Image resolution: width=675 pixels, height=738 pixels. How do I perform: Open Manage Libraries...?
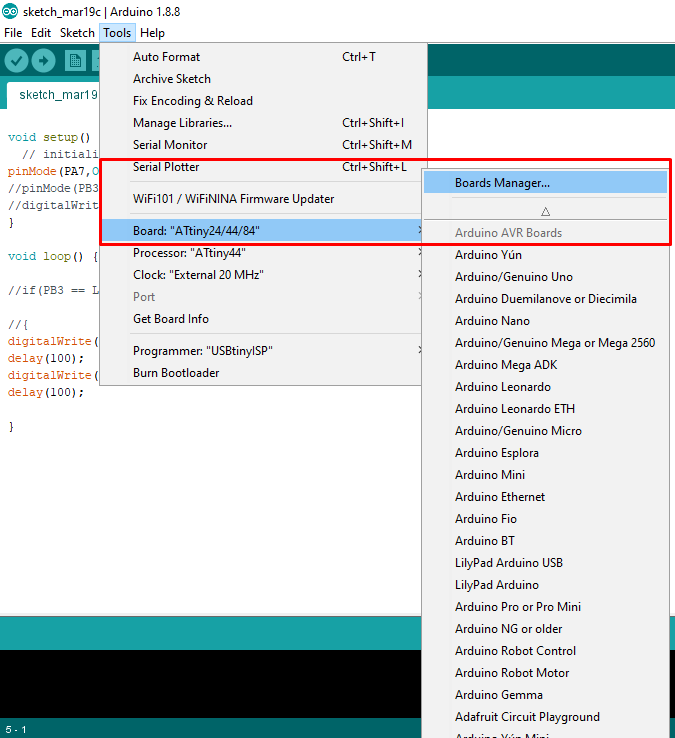(x=264, y=123)
